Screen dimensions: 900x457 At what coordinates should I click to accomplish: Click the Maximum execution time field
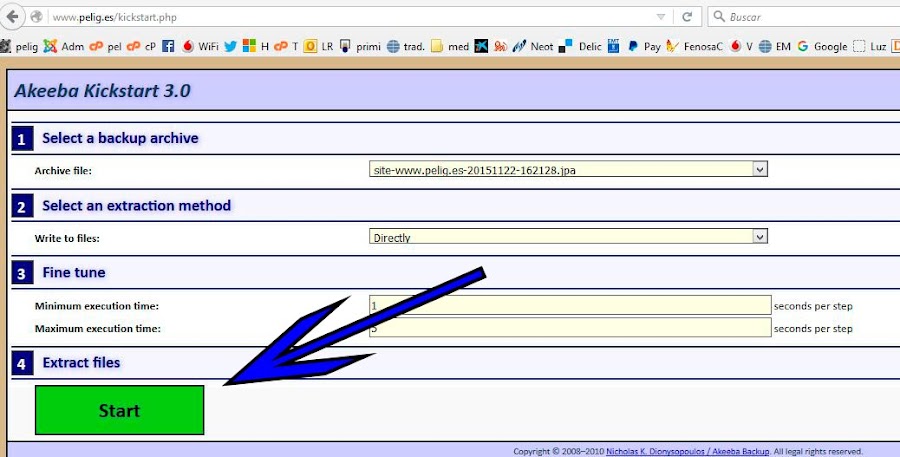tap(570, 328)
